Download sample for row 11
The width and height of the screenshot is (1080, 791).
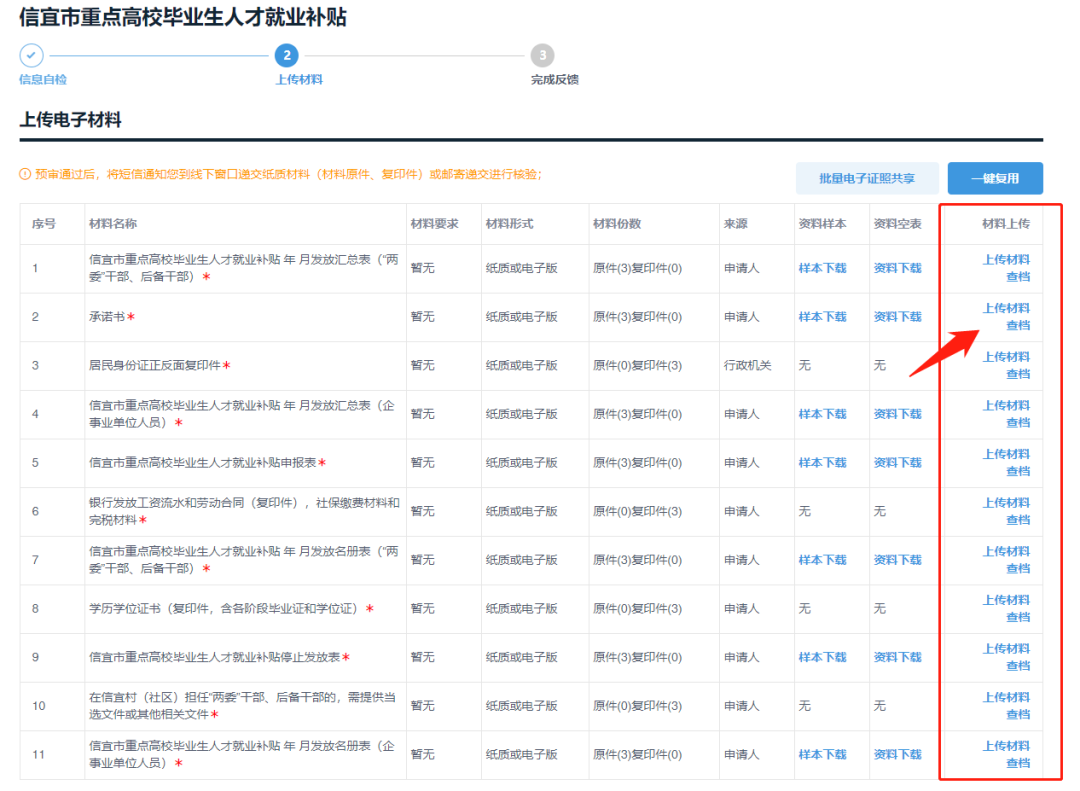tap(822, 754)
